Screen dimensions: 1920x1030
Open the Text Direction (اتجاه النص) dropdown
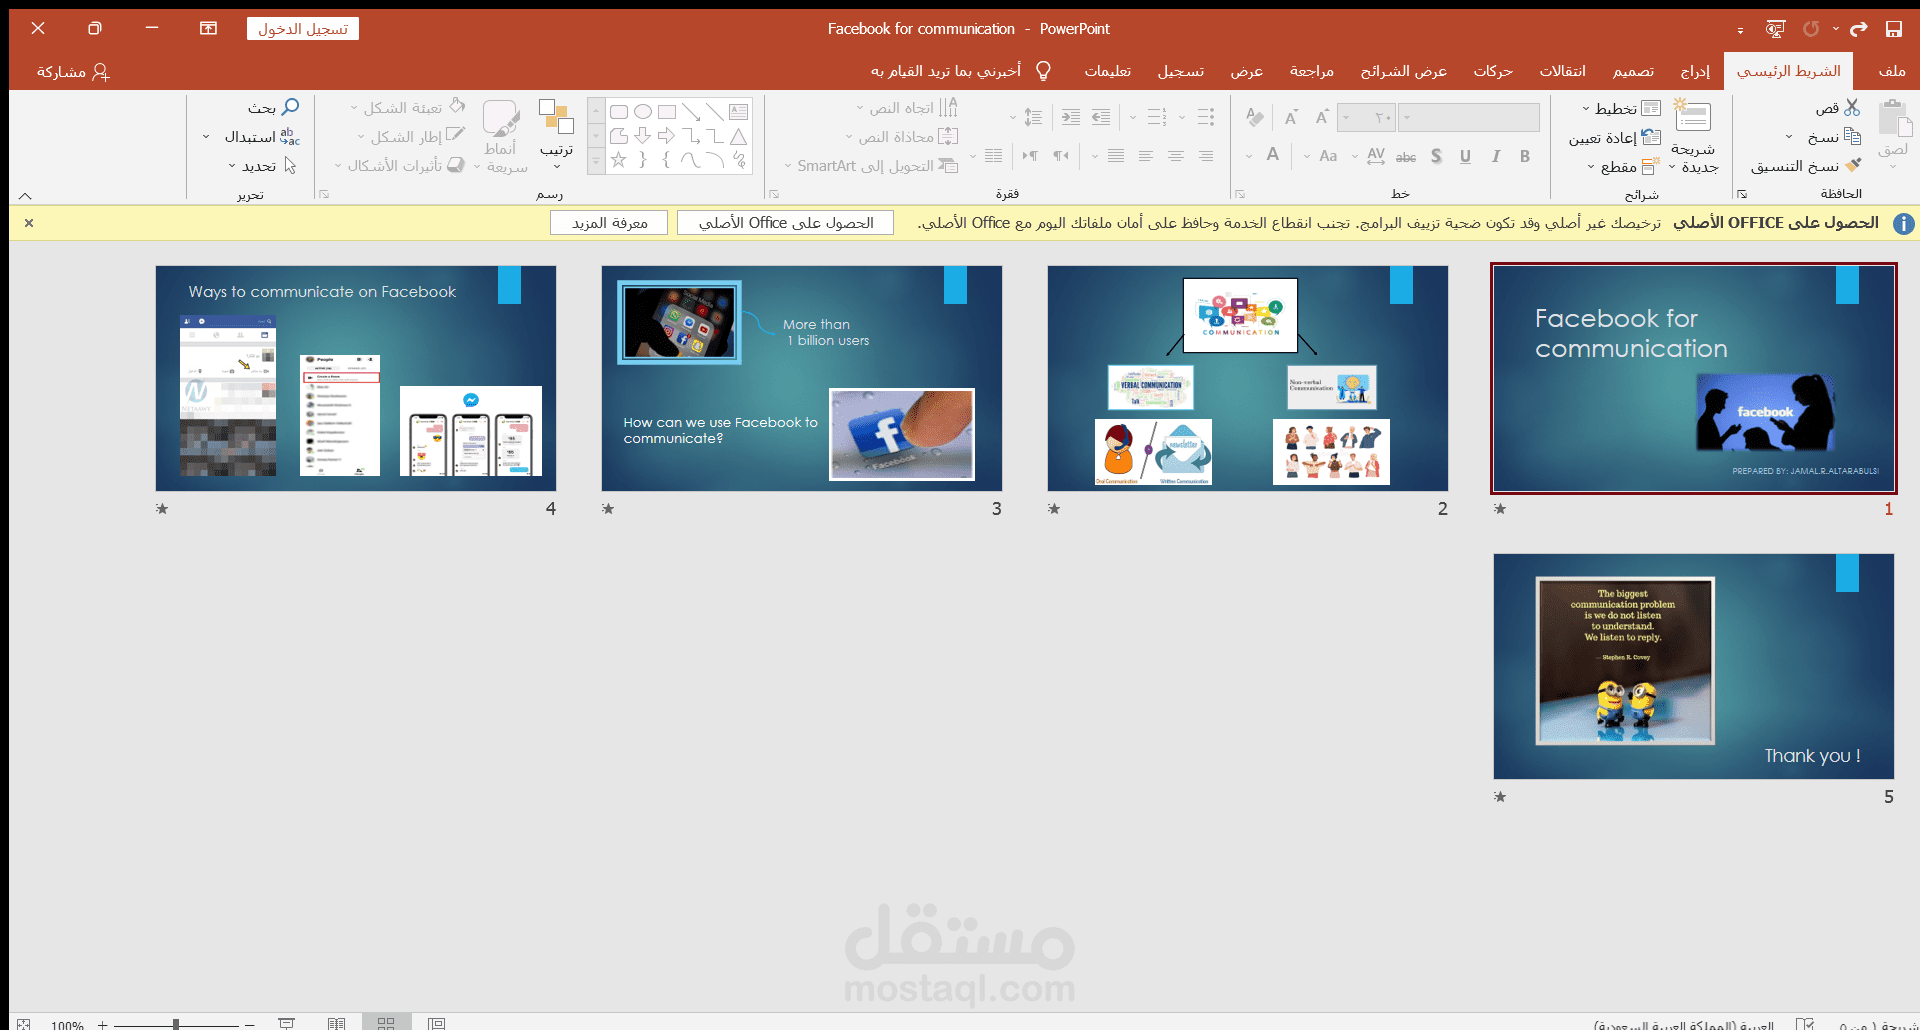click(x=906, y=107)
